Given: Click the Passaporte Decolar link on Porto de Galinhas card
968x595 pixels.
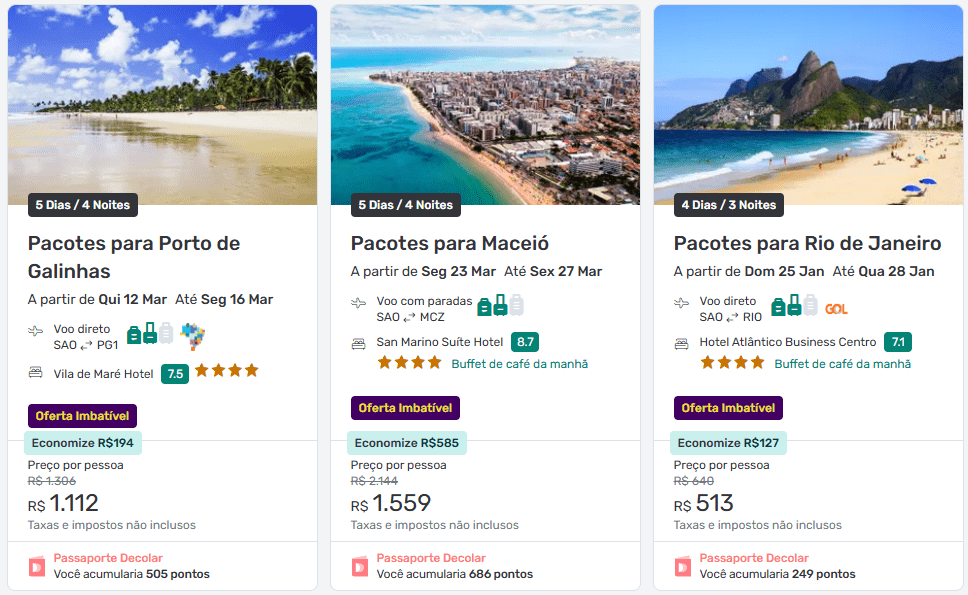Looking at the screenshot, I should point(108,558).
